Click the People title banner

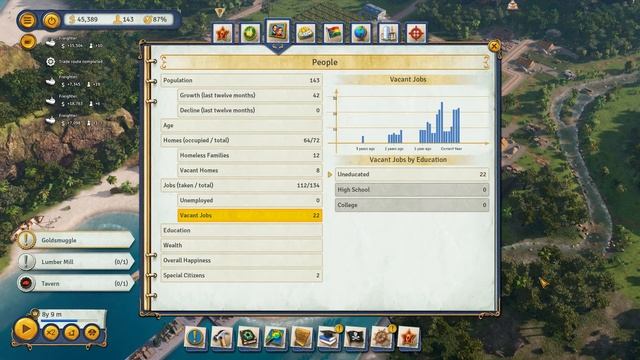(x=324, y=62)
